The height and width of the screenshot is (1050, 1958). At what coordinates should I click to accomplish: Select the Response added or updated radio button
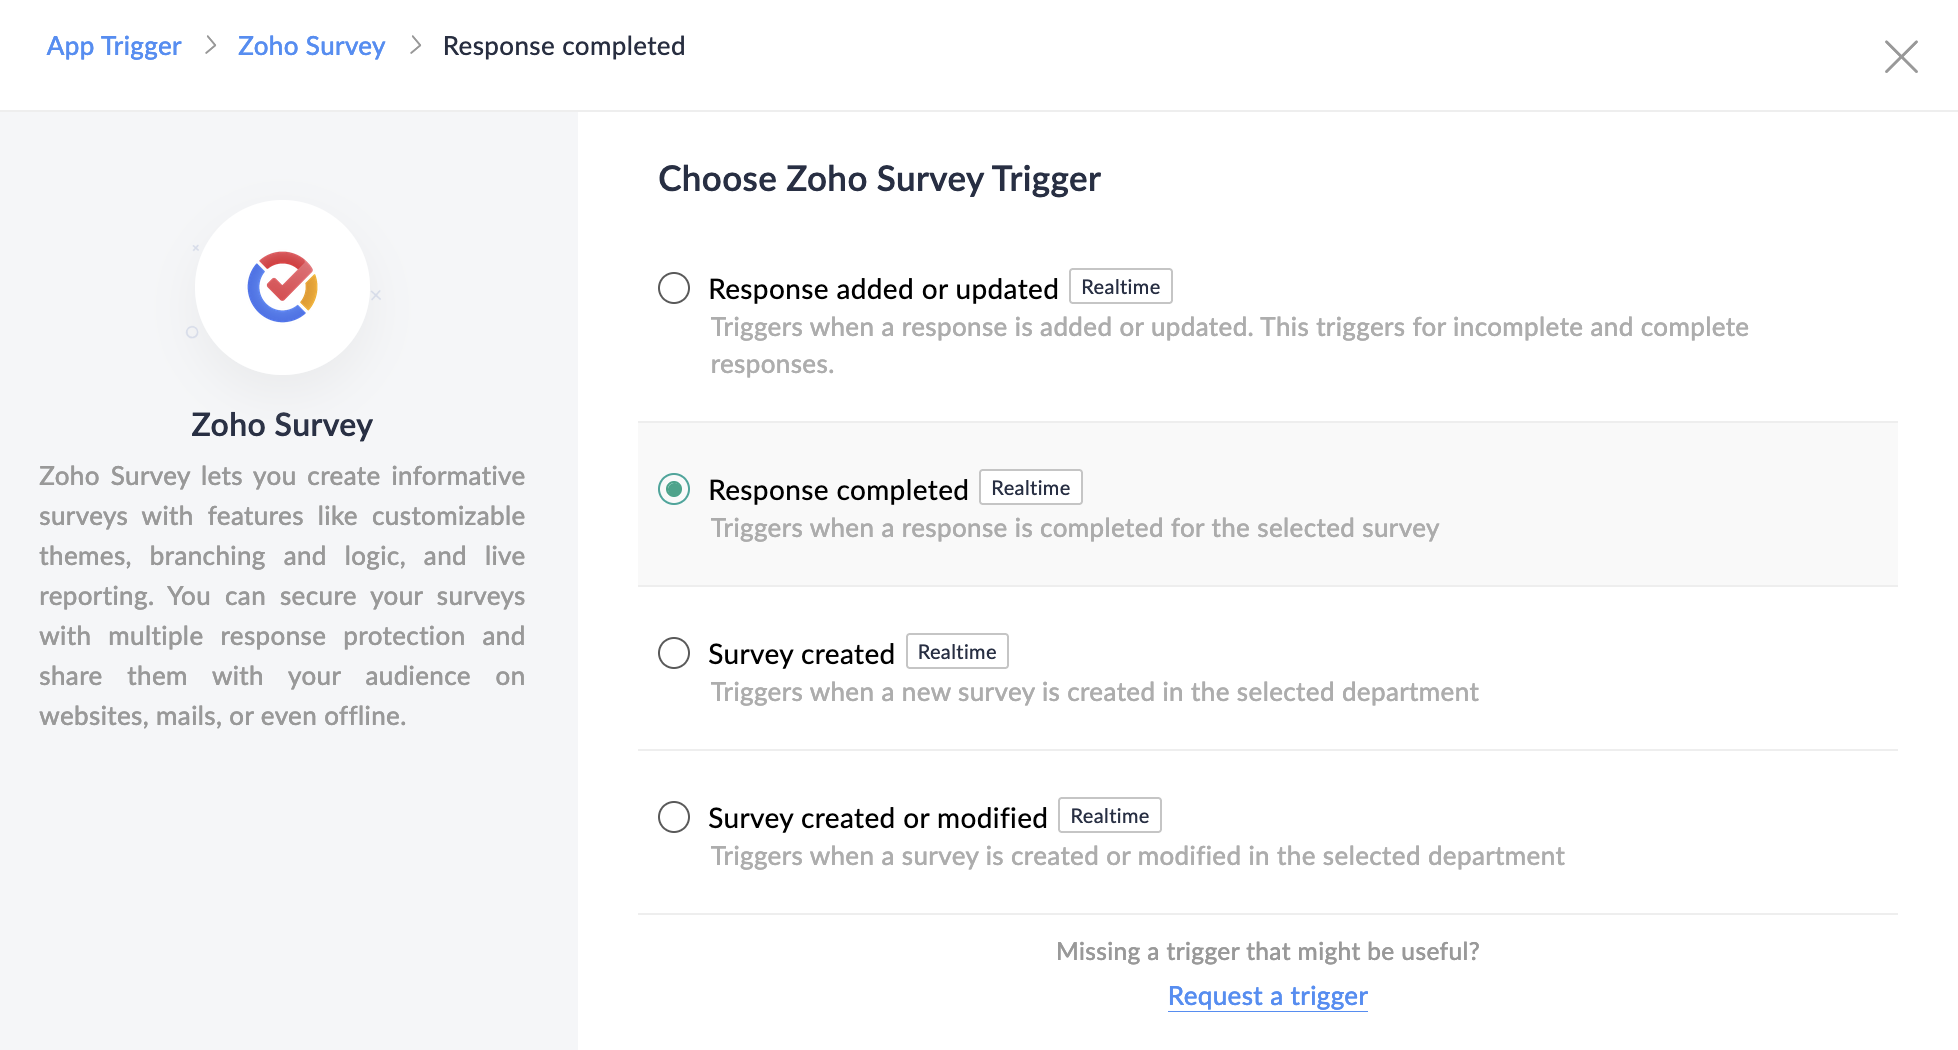coord(674,288)
